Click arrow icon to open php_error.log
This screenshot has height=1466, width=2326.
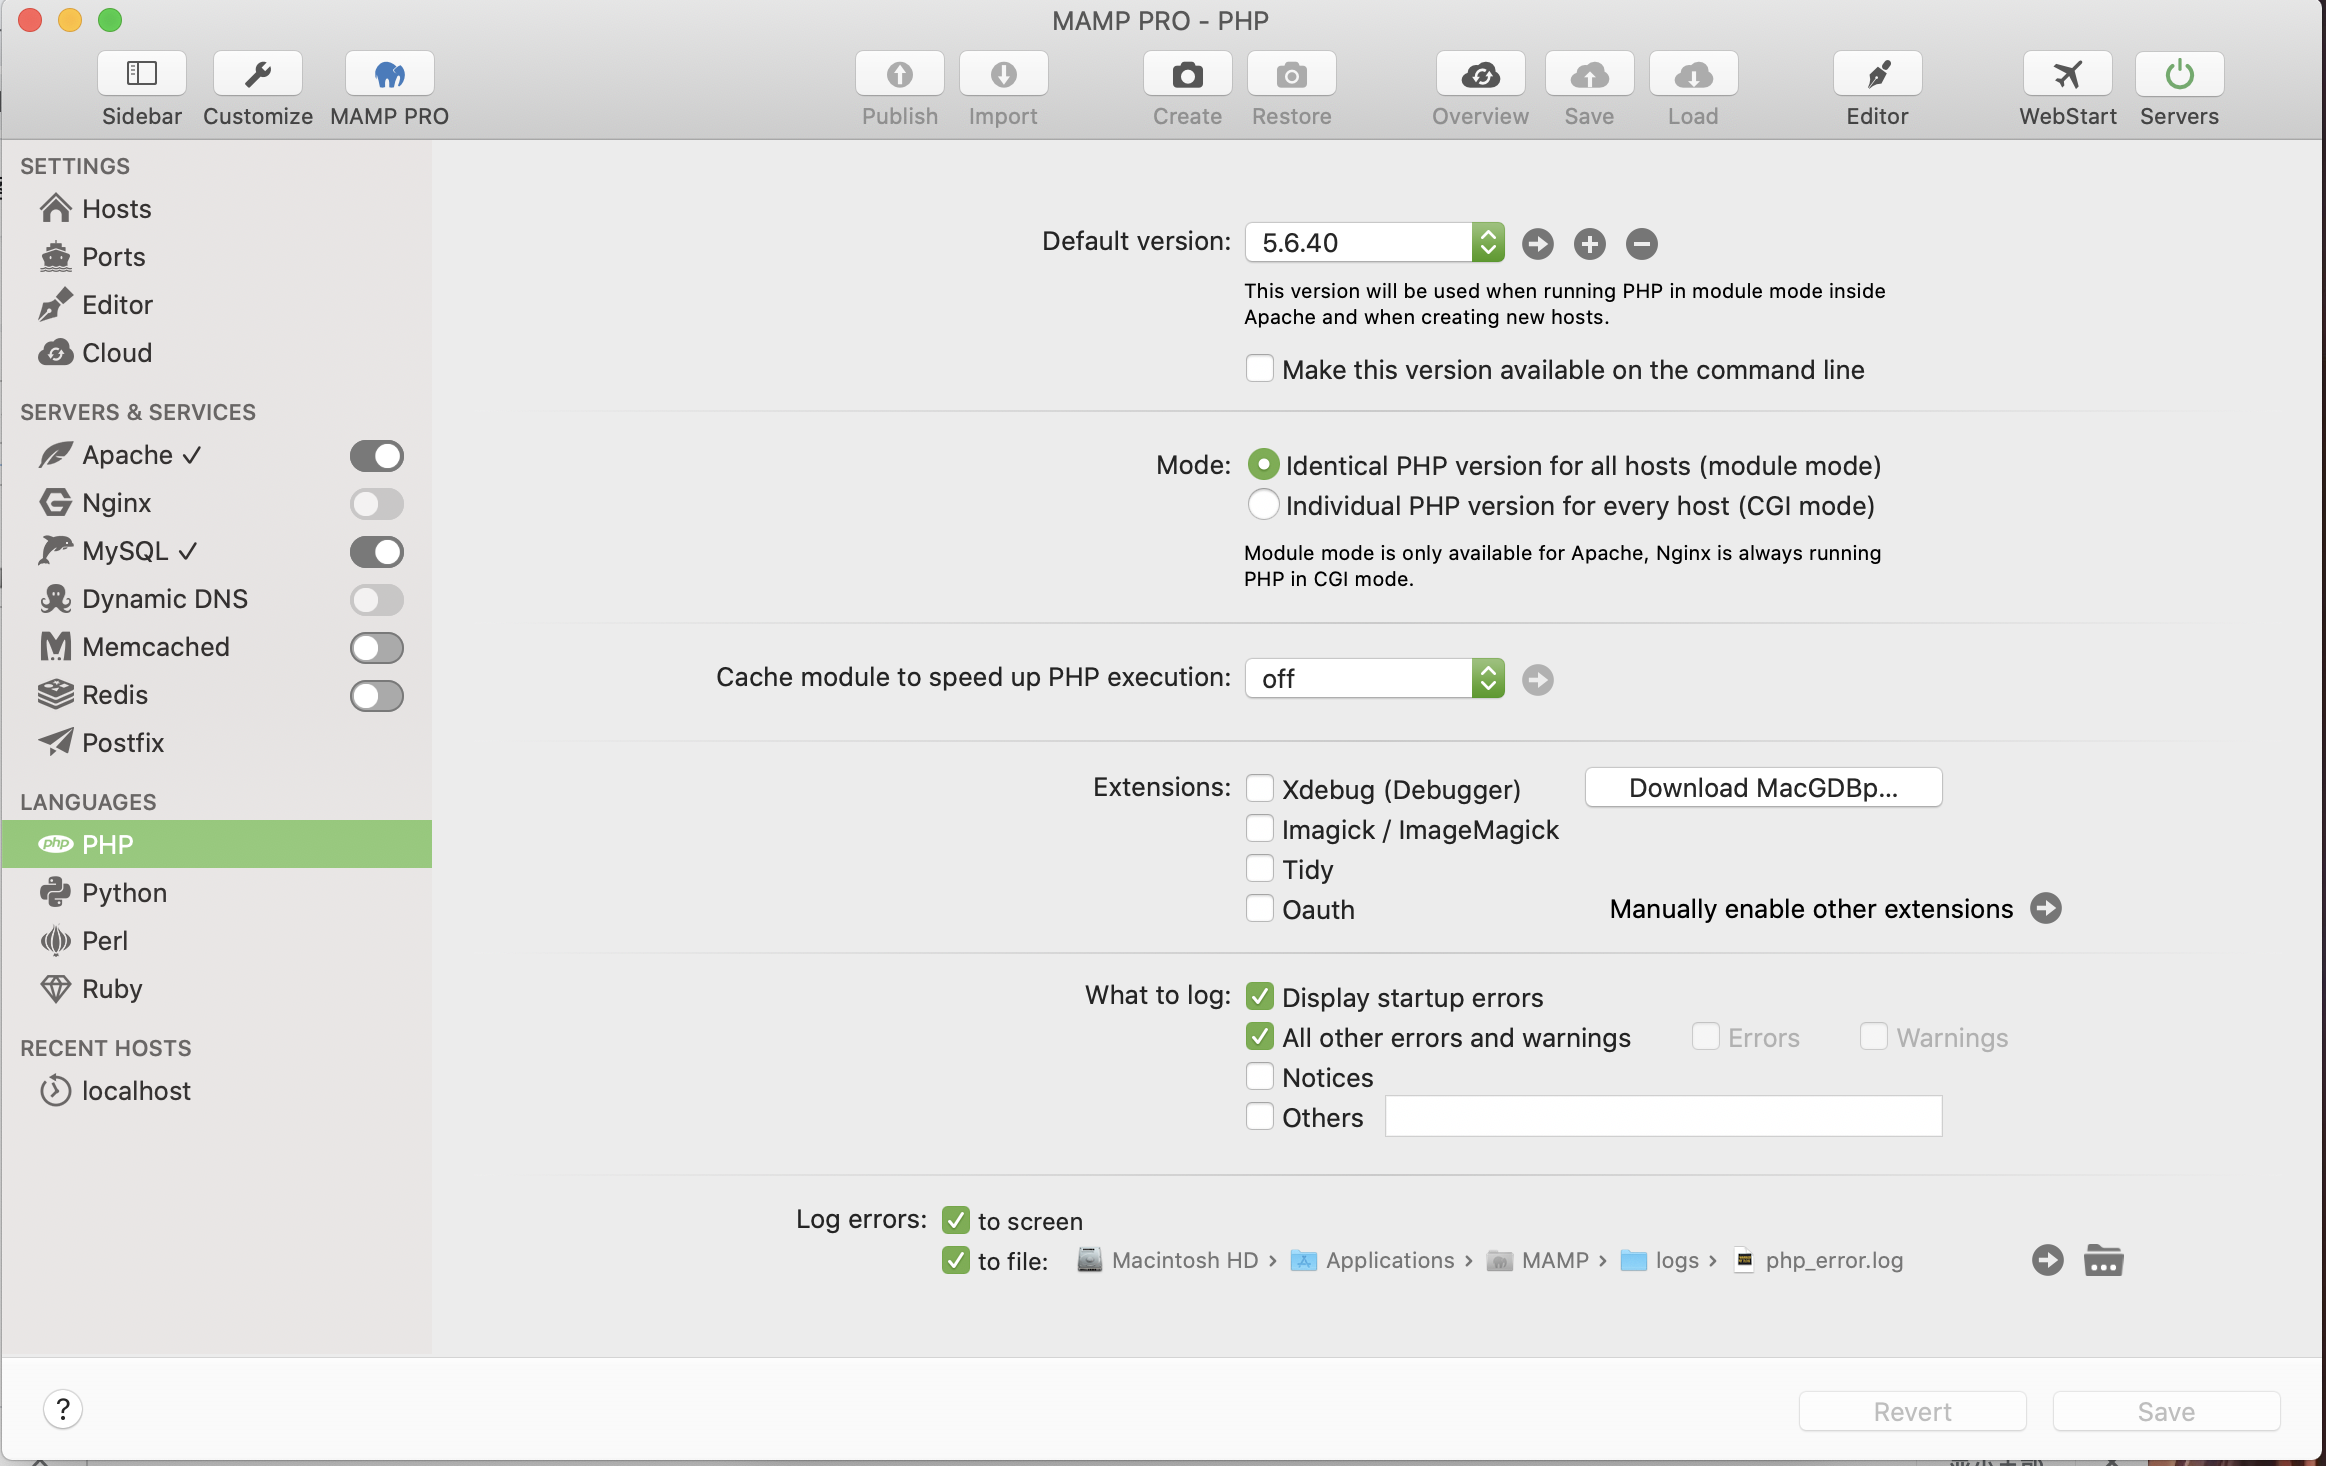click(2048, 1260)
